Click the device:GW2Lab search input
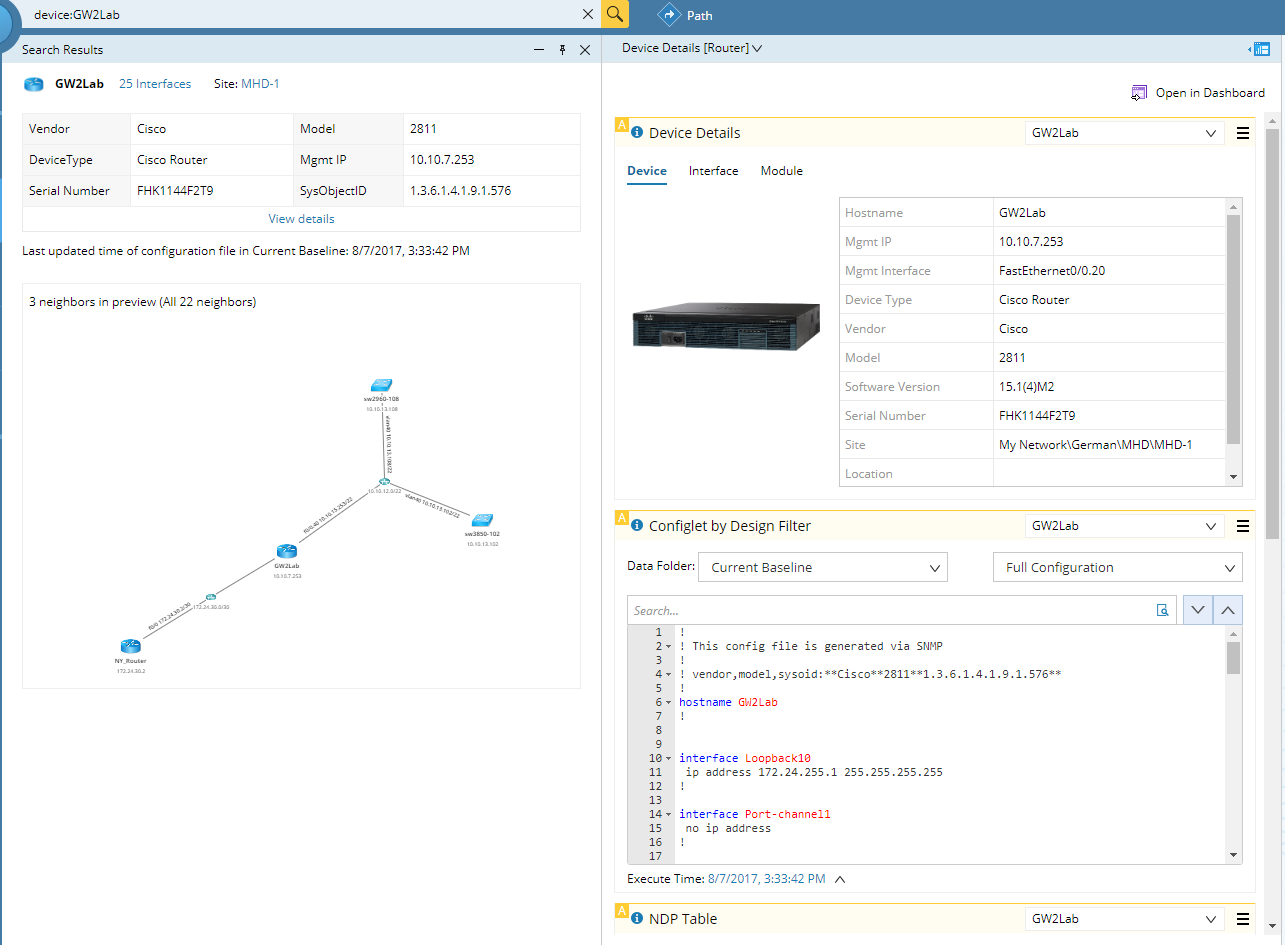This screenshot has width=1285, height=945. [x=300, y=15]
